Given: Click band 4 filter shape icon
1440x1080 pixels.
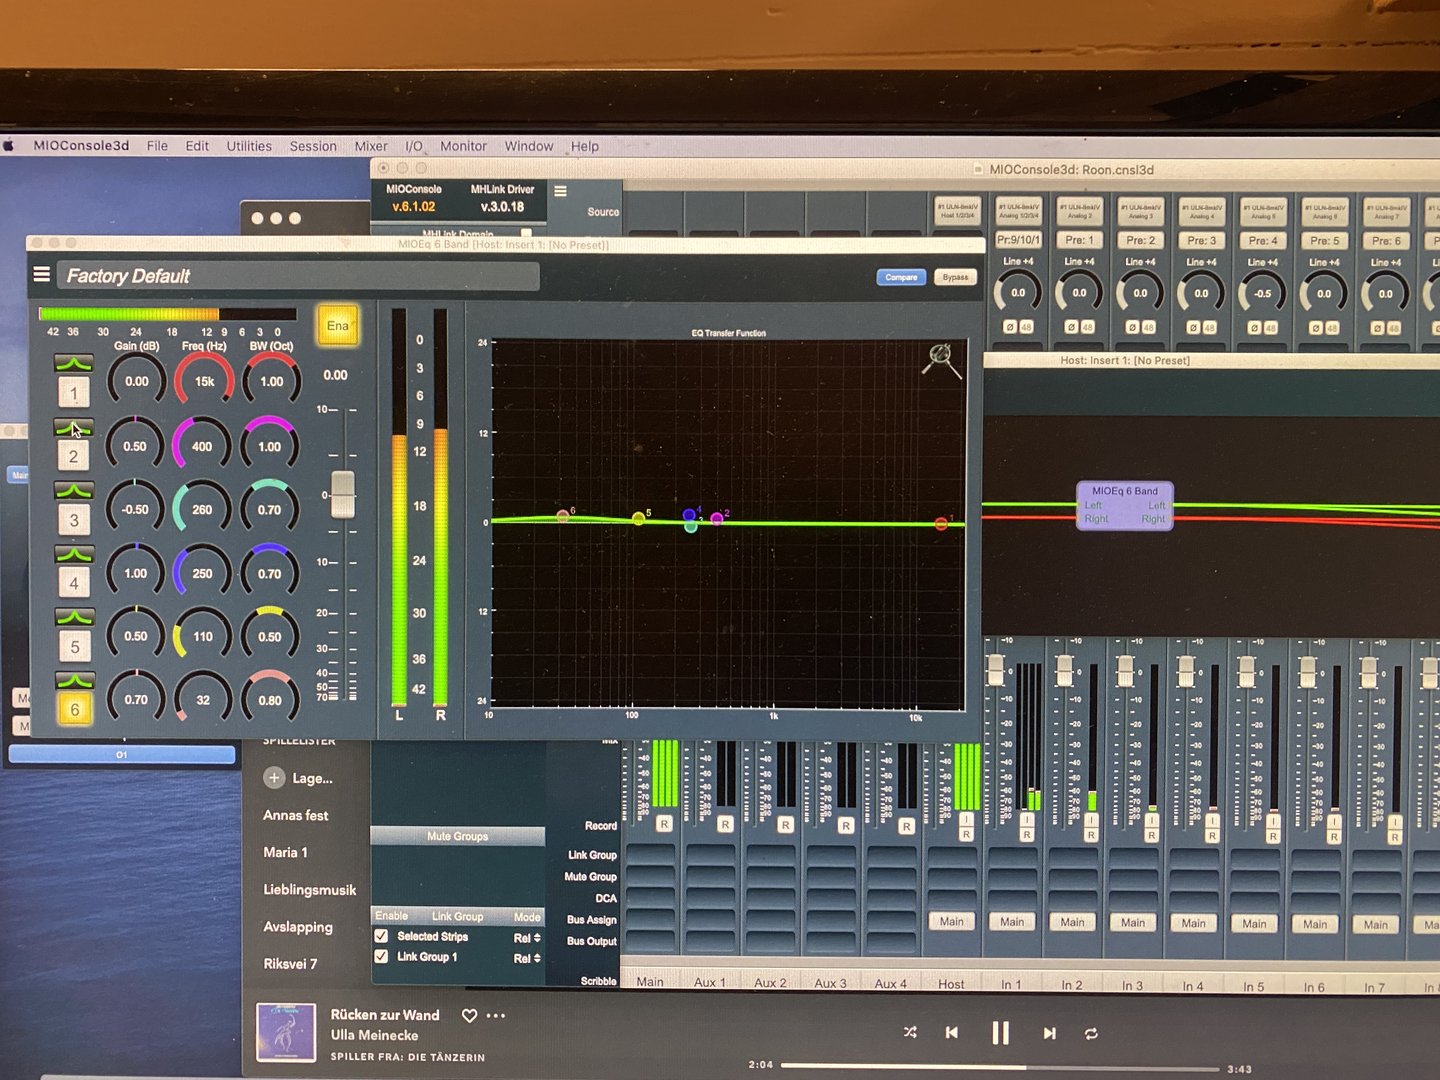Looking at the screenshot, I should pyautogui.click(x=74, y=554).
